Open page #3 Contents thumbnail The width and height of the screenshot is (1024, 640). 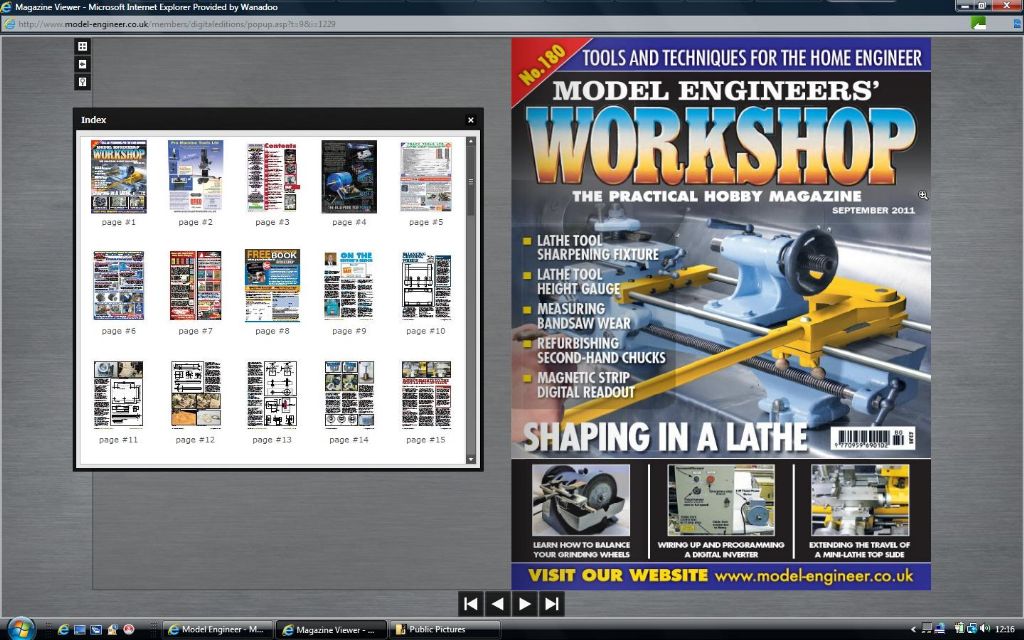pos(272,176)
